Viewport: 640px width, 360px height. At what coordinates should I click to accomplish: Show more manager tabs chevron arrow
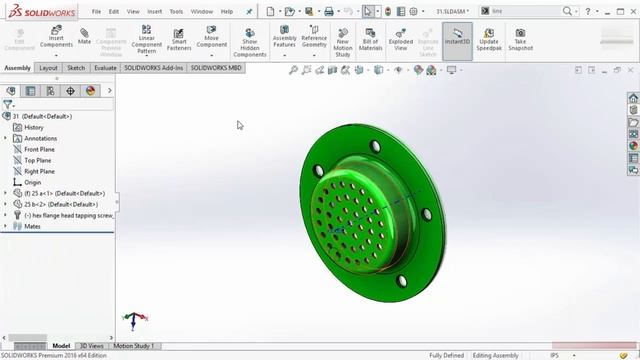tap(109, 91)
